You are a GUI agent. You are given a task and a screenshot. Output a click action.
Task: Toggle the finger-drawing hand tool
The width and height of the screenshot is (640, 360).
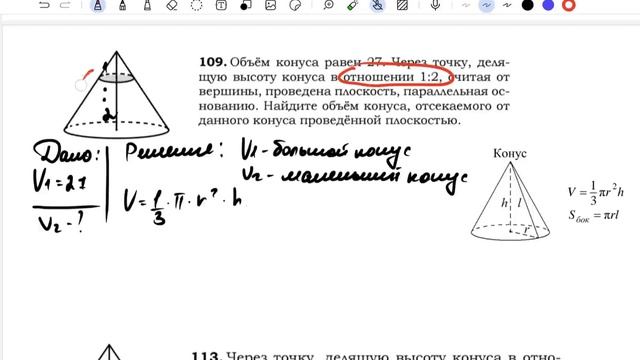[x=378, y=5]
